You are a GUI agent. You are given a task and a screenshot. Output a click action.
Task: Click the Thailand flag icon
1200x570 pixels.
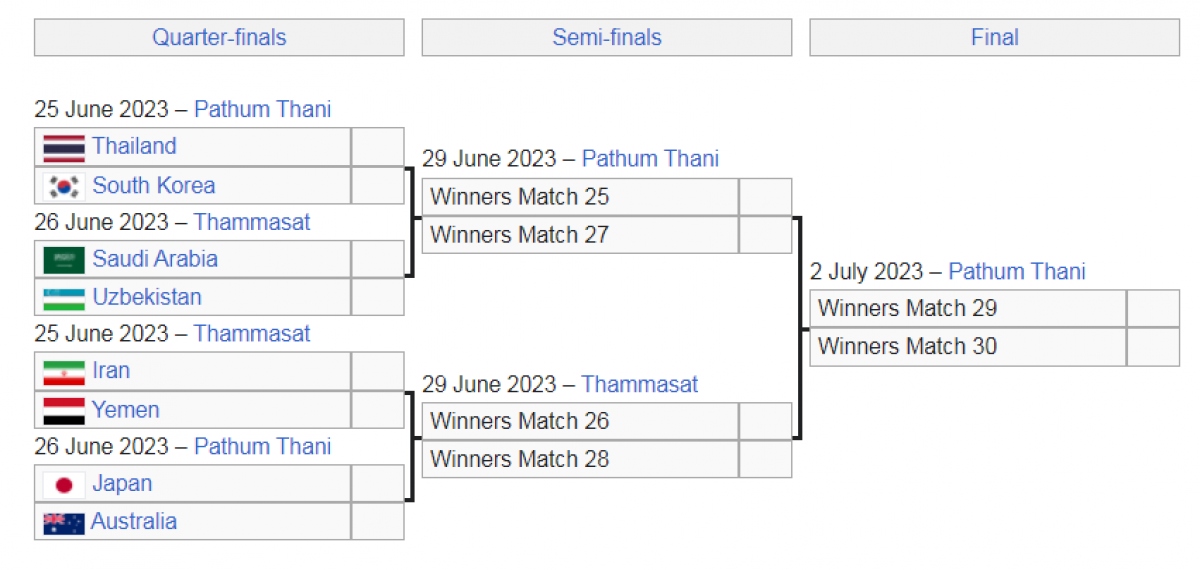64,148
